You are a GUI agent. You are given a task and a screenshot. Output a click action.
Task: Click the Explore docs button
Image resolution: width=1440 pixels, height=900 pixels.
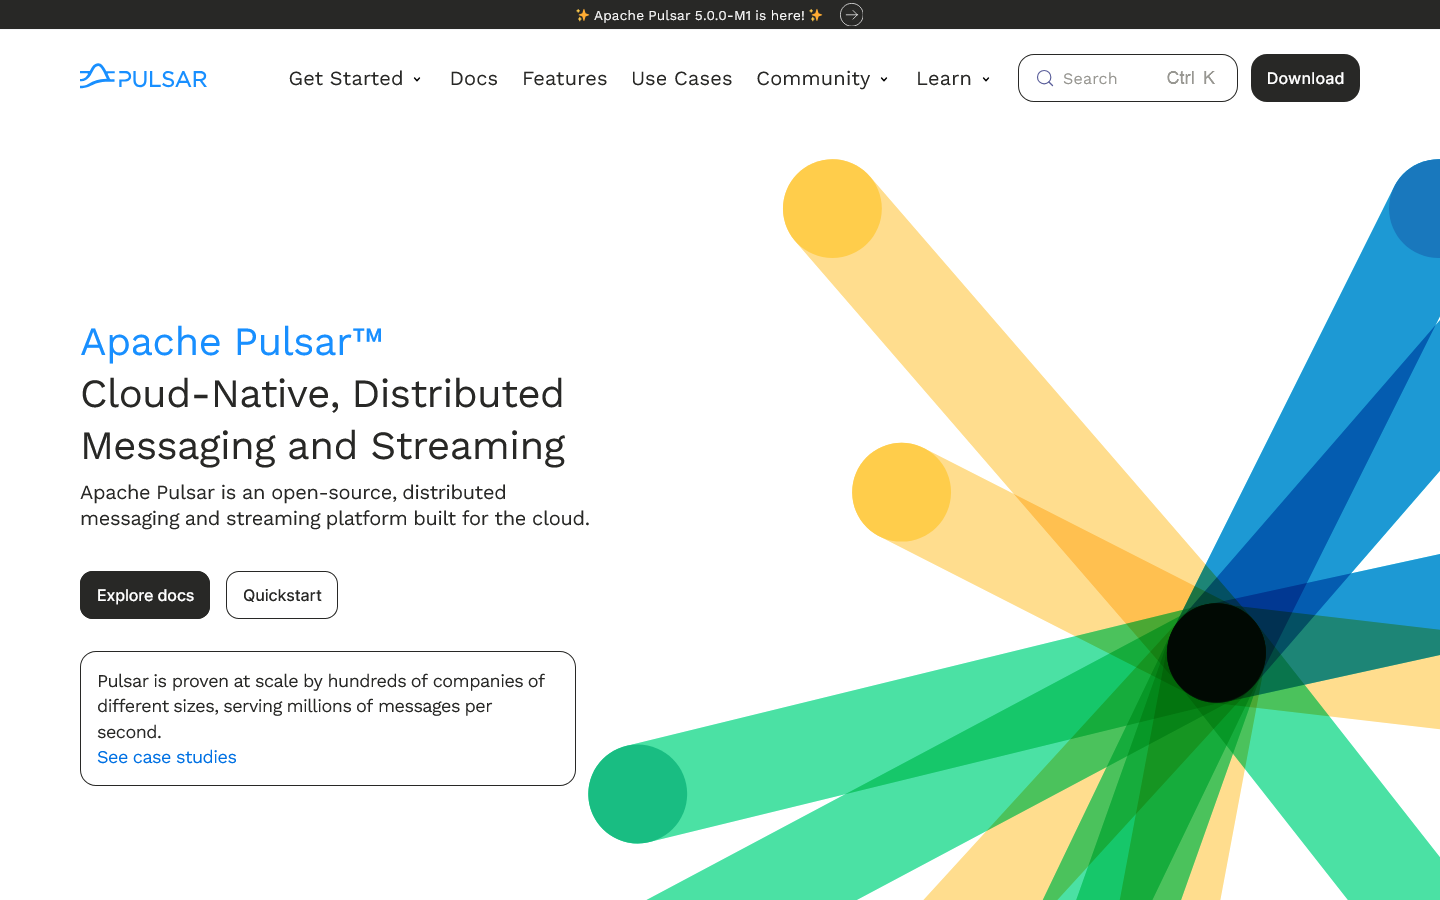[145, 595]
